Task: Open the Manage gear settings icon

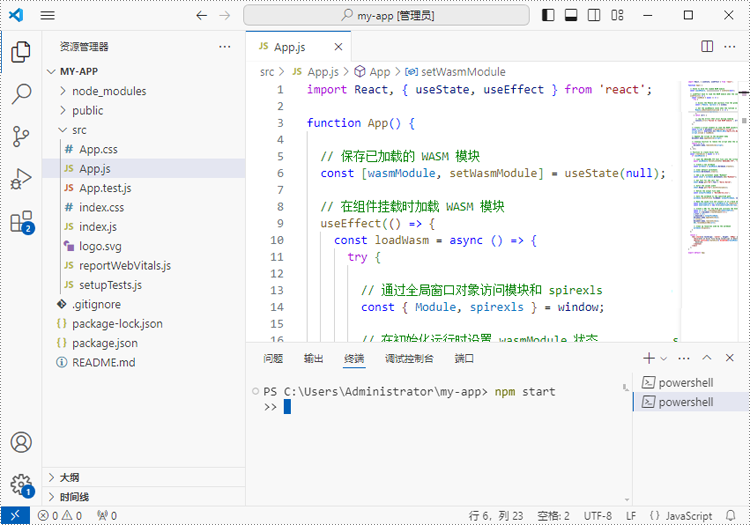Action: (21, 485)
